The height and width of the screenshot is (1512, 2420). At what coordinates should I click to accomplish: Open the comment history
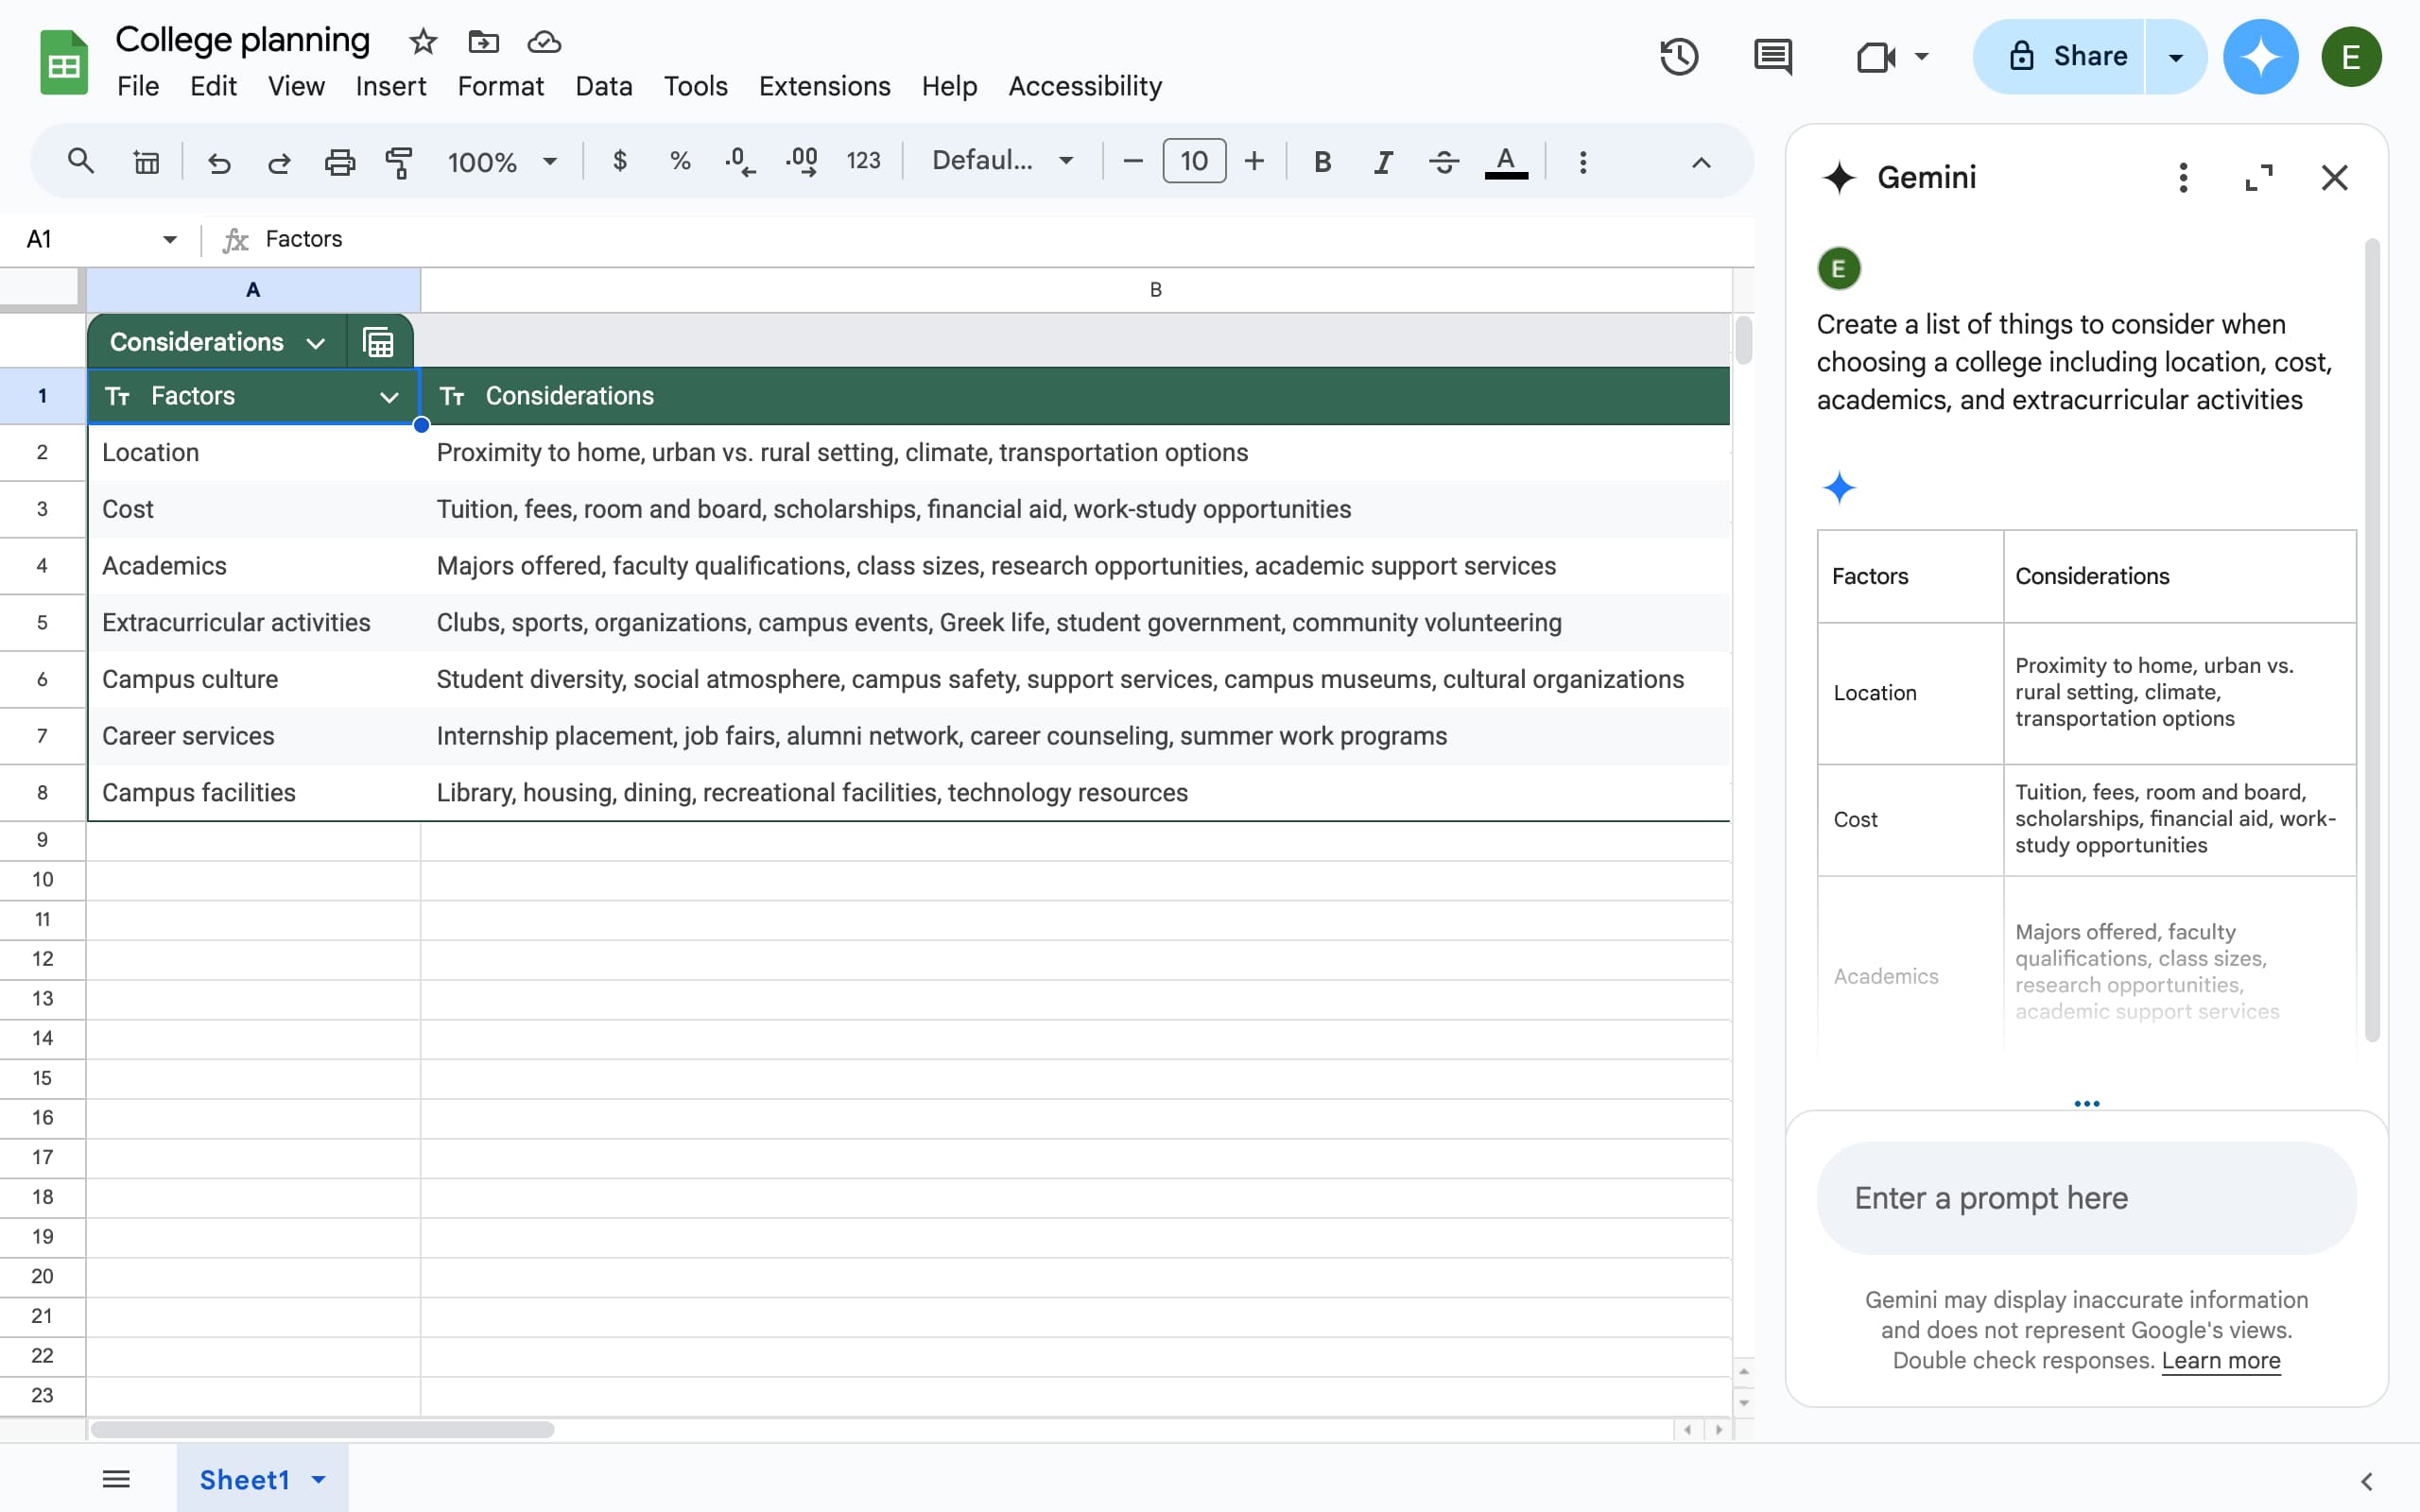[x=1772, y=56]
